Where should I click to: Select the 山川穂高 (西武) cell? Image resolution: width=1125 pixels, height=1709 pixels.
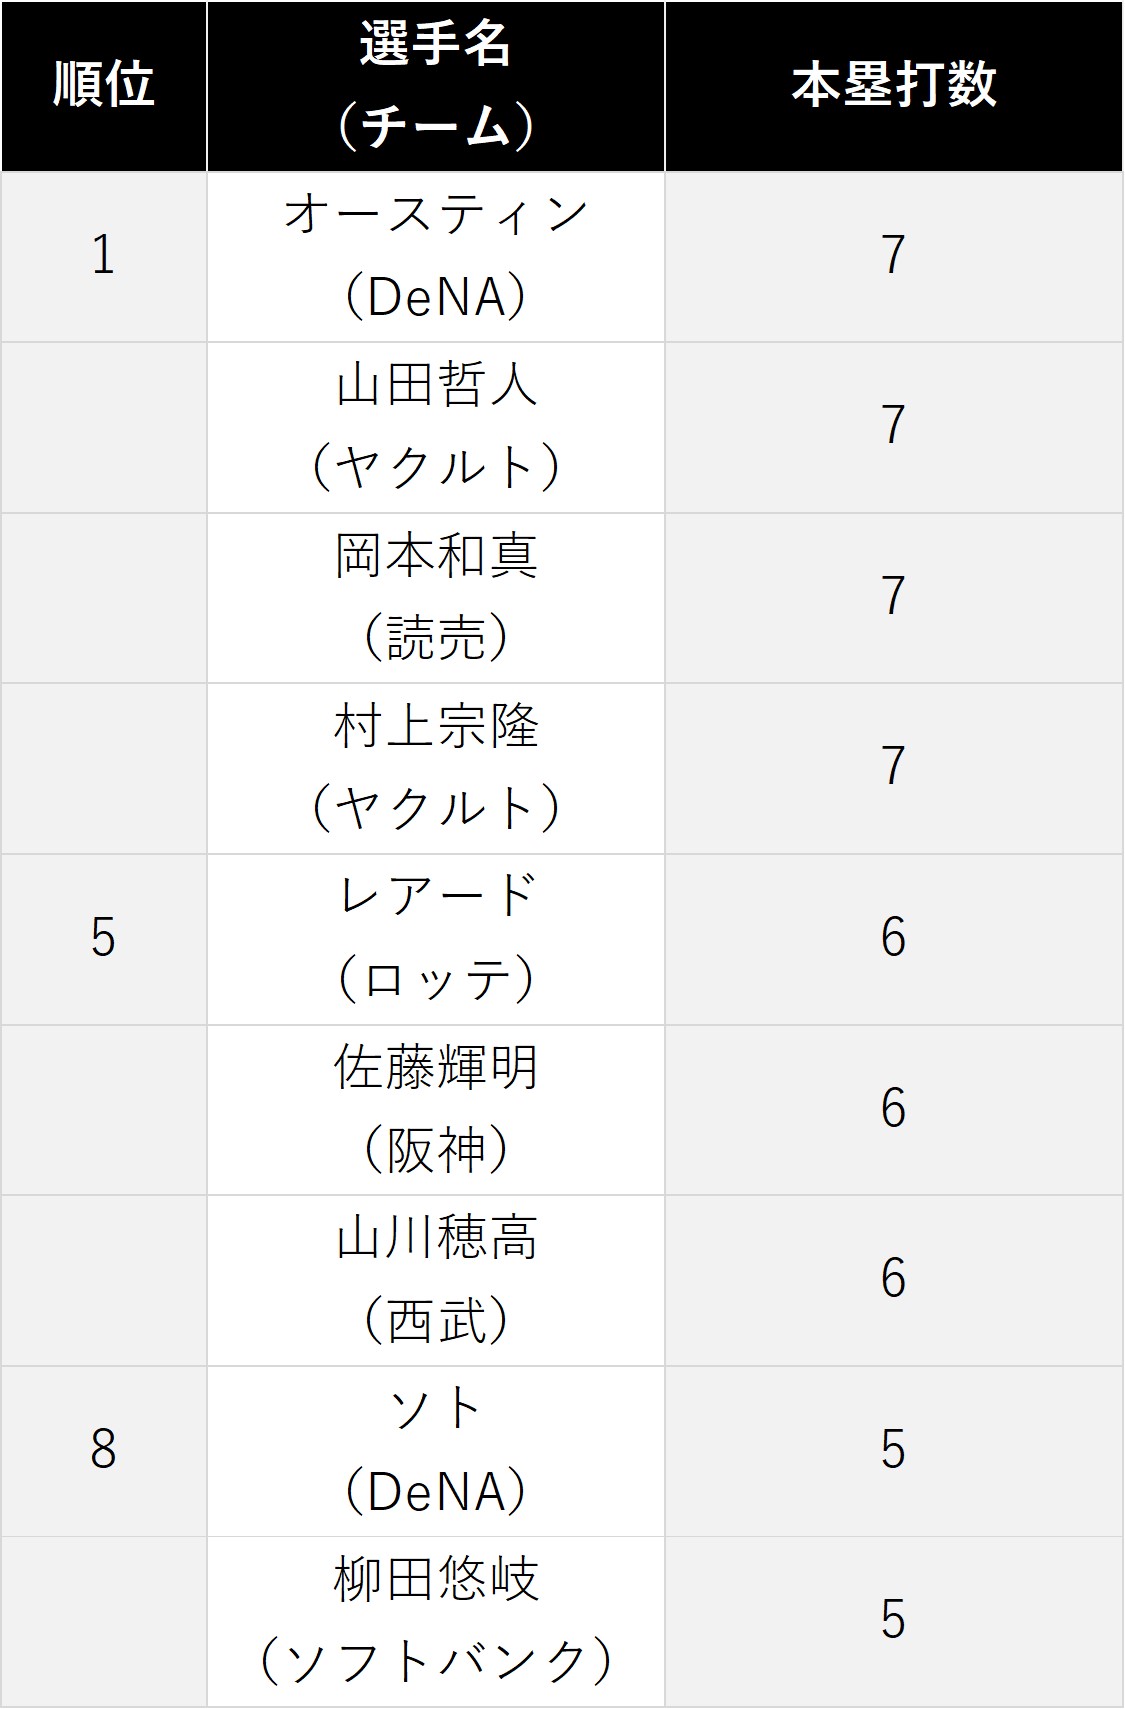tap(436, 1281)
